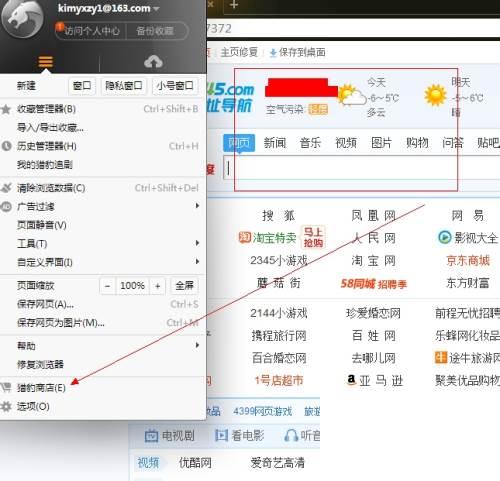The width and height of the screenshot is (500, 481).
Task: Open a new 隐私窗口 private window
Action: (124, 86)
